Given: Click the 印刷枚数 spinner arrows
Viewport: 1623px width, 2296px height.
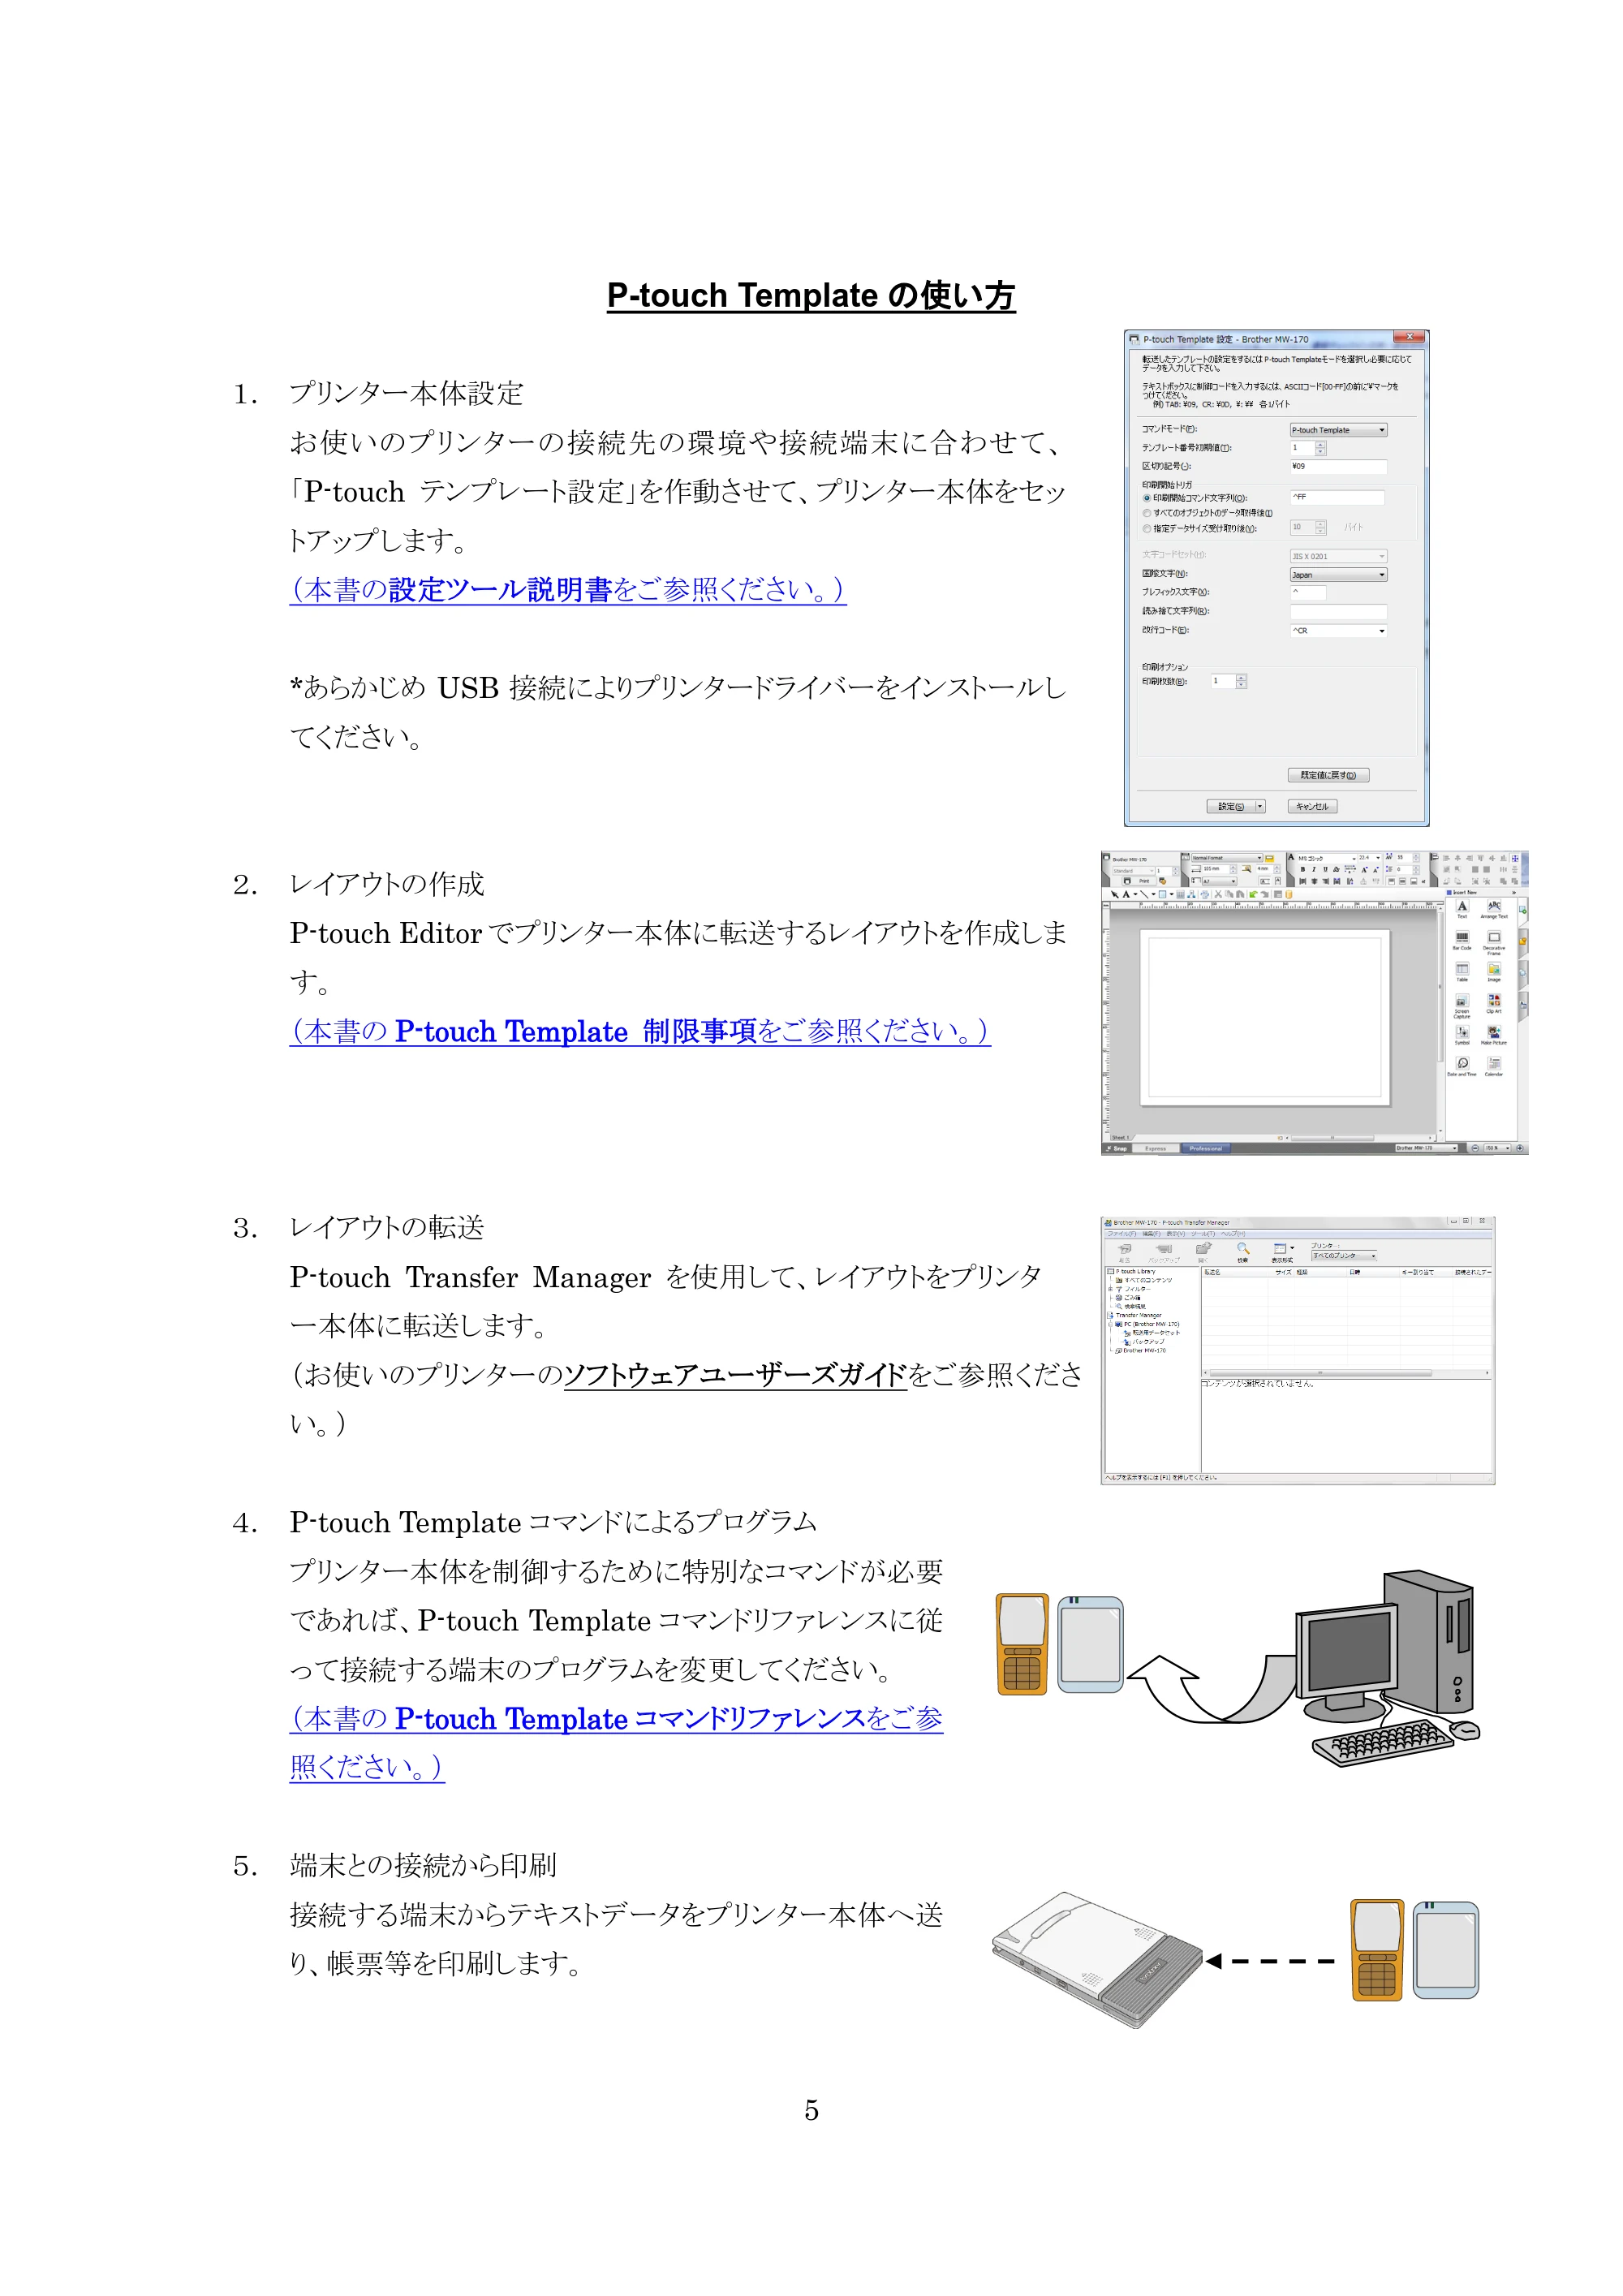Looking at the screenshot, I should (x=1241, y=681).
